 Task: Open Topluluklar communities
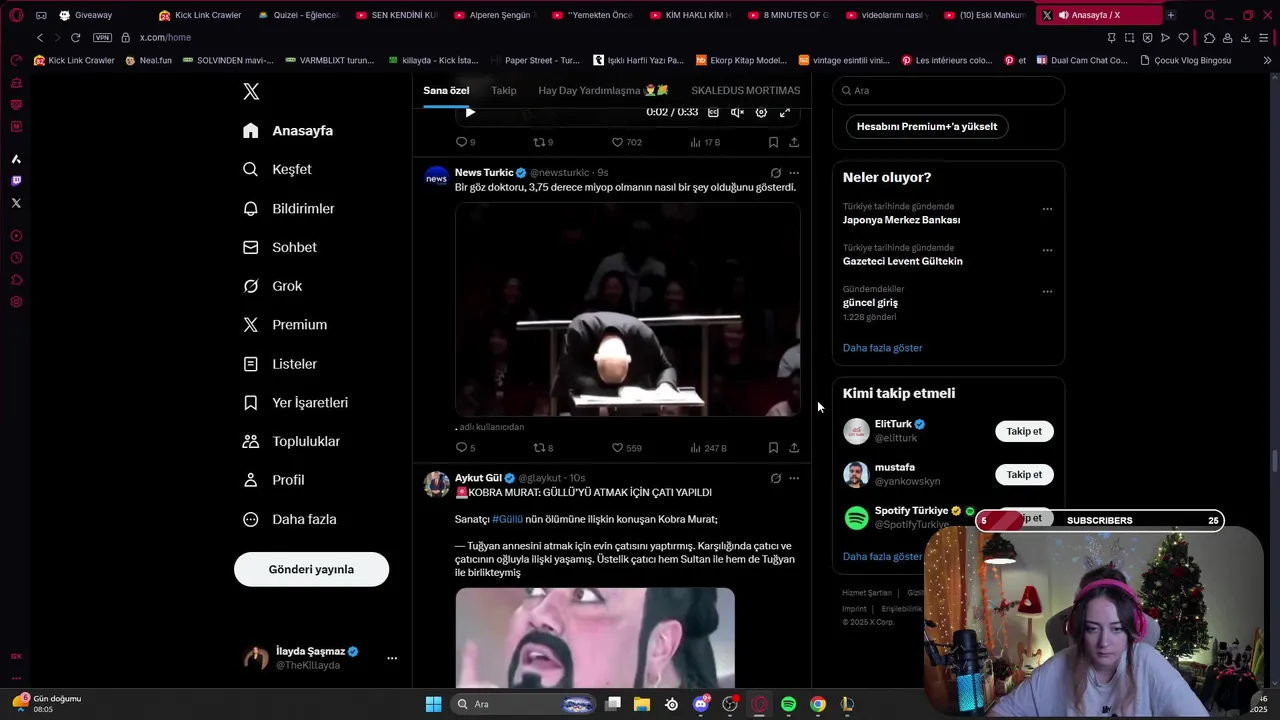tap(292, 441)
